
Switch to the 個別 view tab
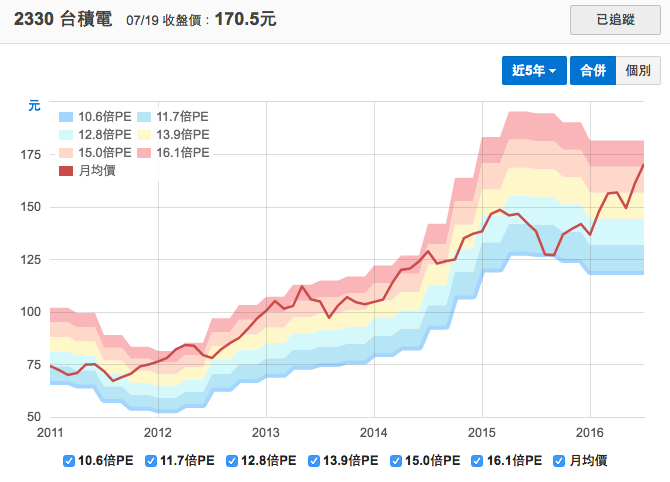637,71
